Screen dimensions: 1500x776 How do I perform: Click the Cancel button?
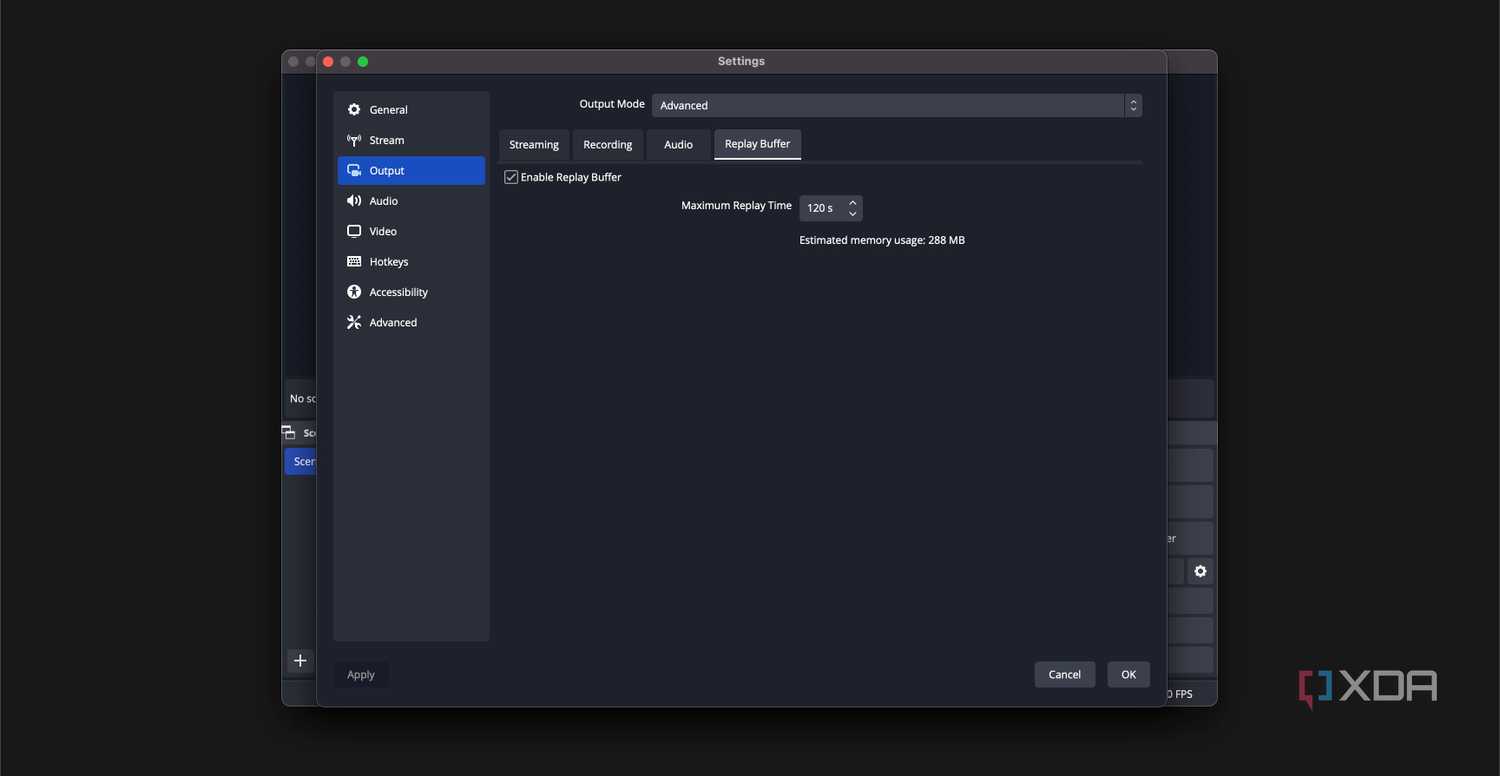point(1065,675)
